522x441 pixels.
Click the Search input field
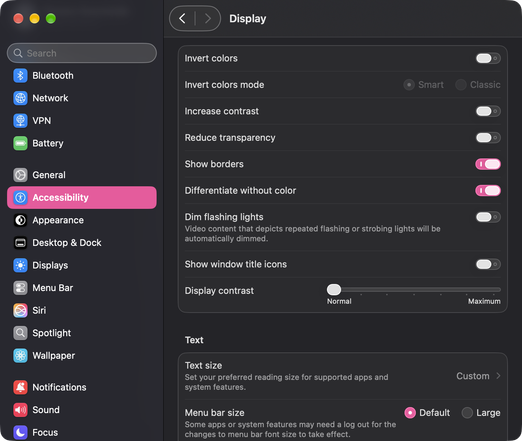click(82, 53)
